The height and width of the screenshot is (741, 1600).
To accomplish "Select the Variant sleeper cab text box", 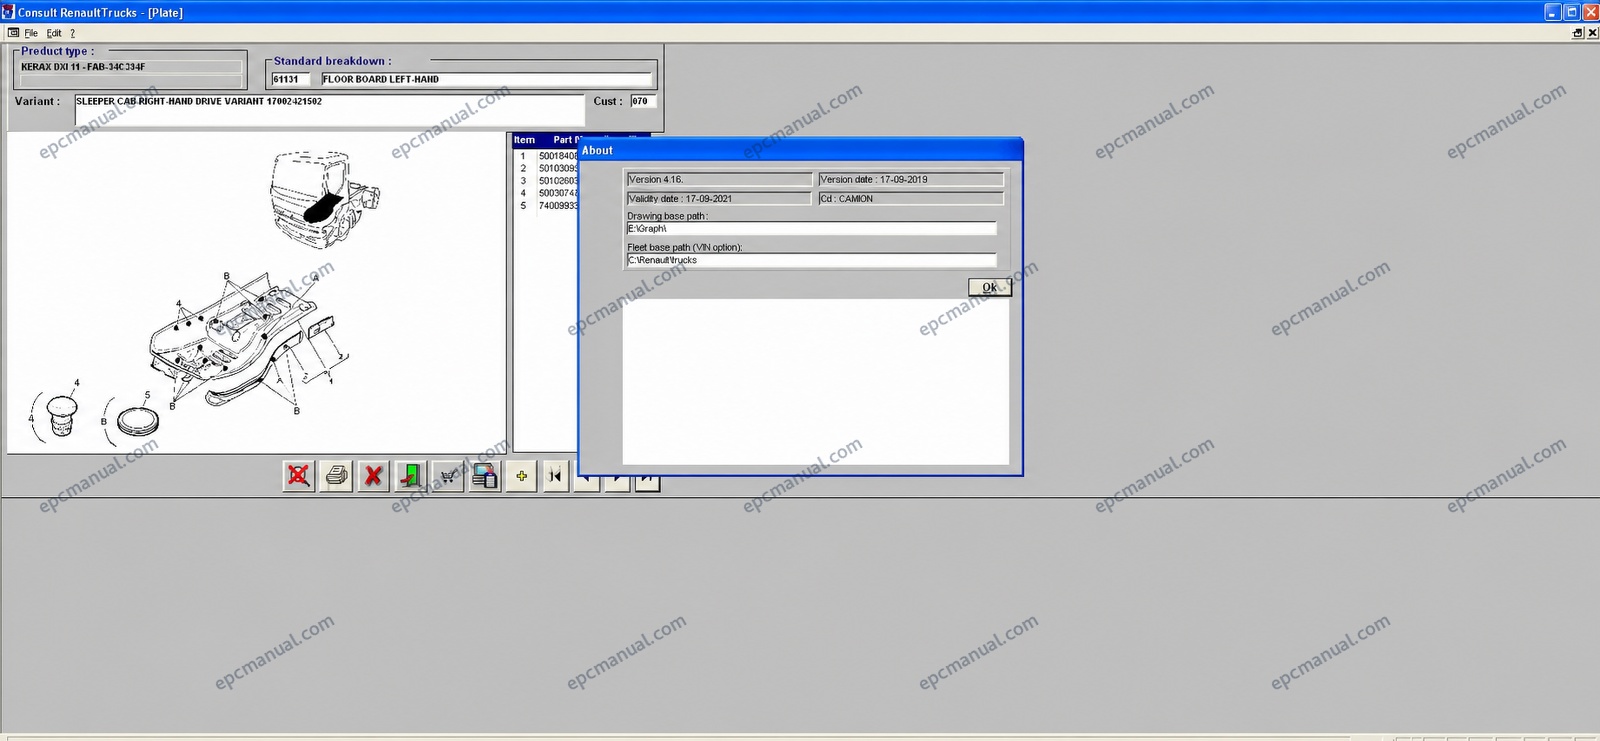I will (x=329, y=109).
